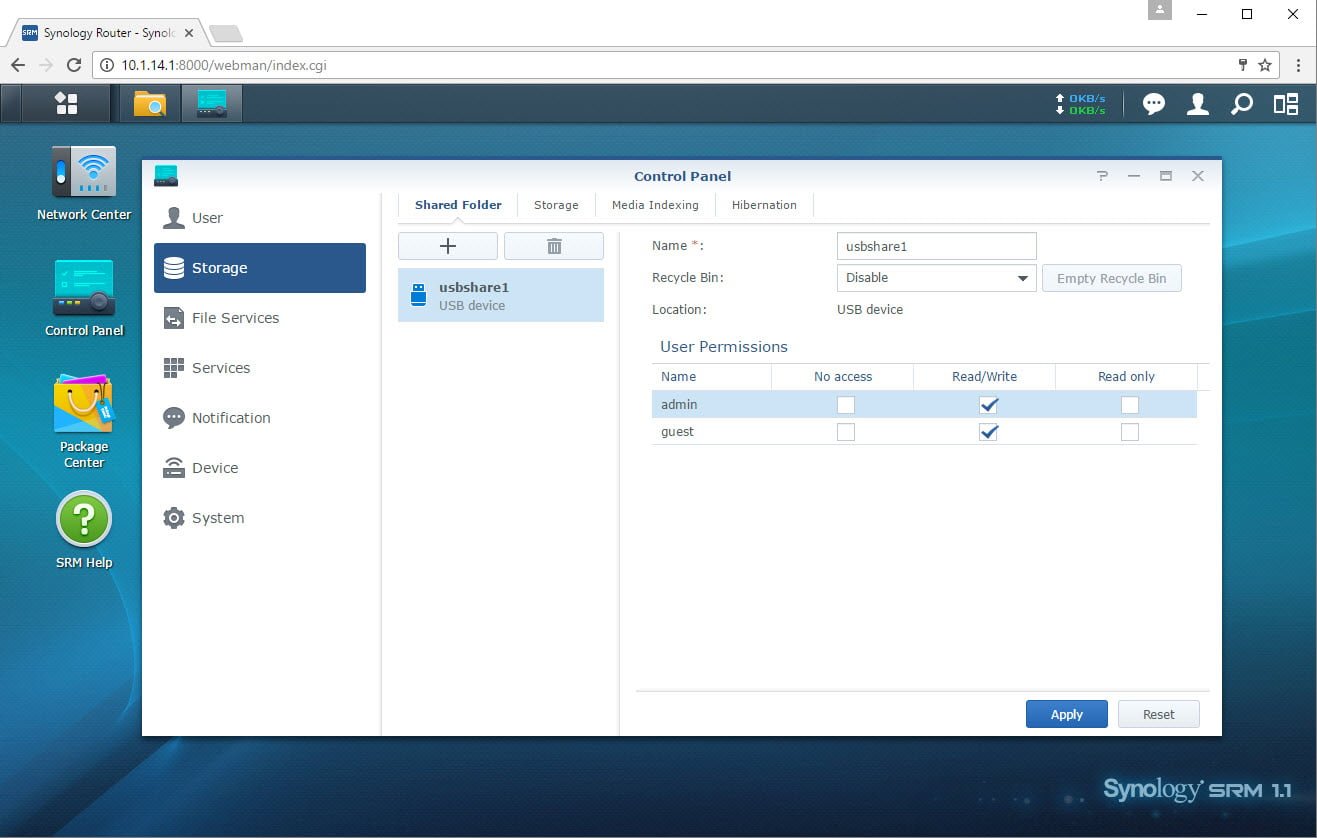Tick Read only for admin
This screenshot has height=838, width=1317.
point(1130,405)
